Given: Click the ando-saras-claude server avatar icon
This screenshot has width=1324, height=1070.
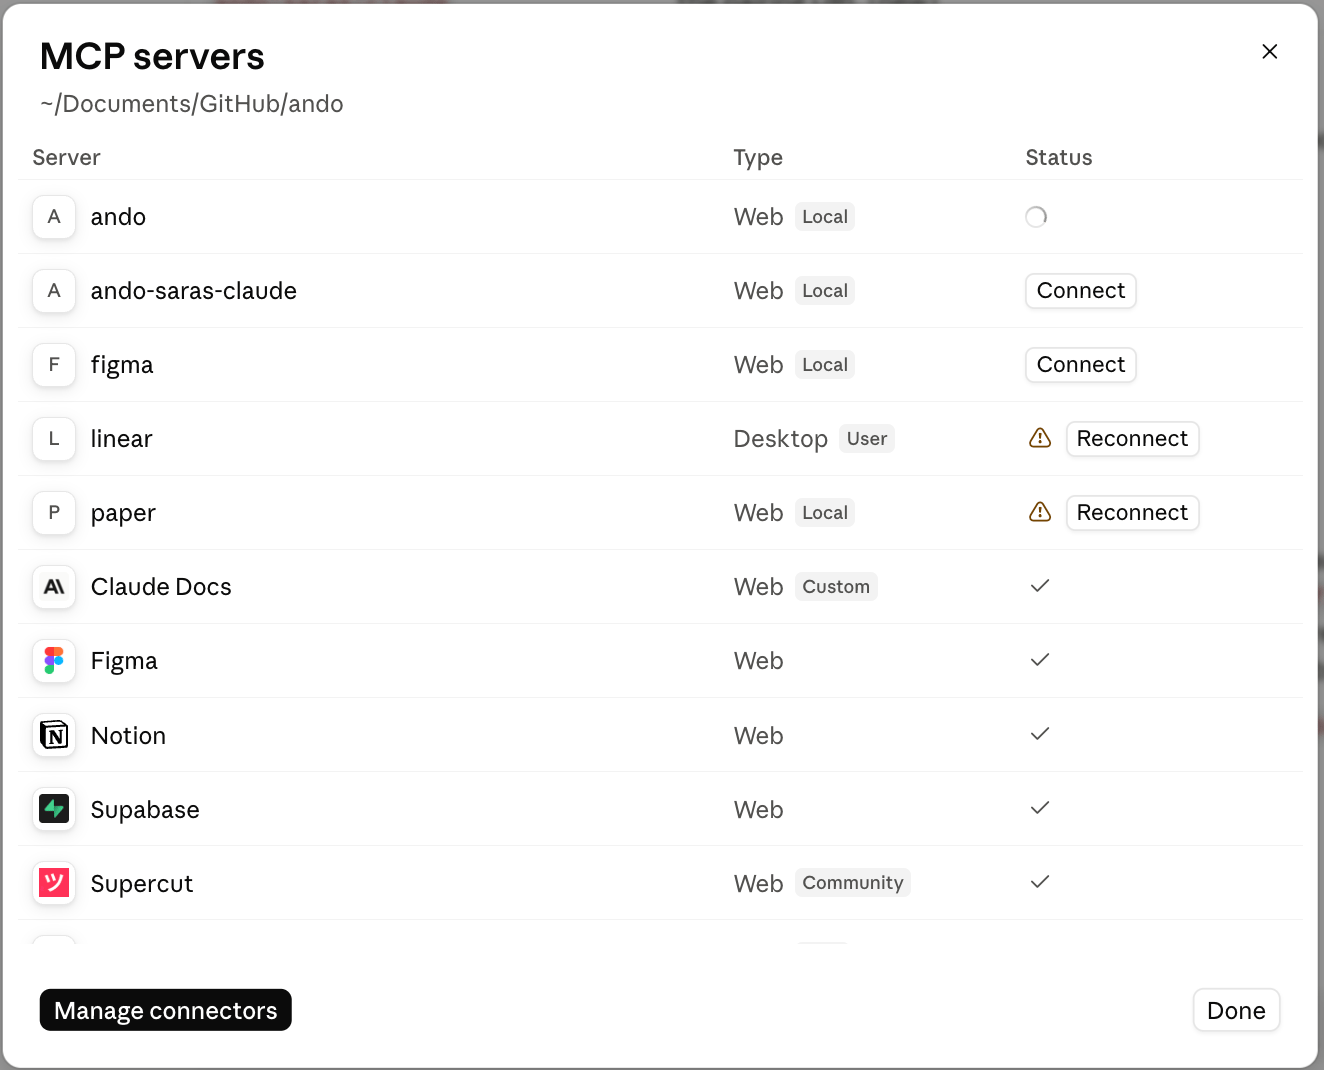Looking at the screenshot, I should coord(54,291).
